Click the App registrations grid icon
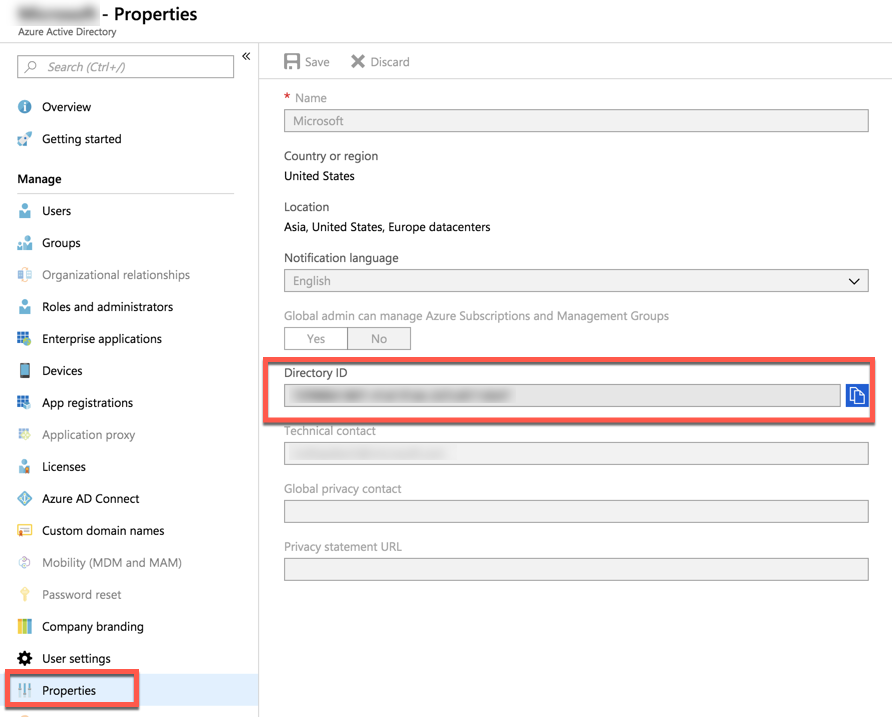The height and width of the screenshot is (717, 892). 25,403
